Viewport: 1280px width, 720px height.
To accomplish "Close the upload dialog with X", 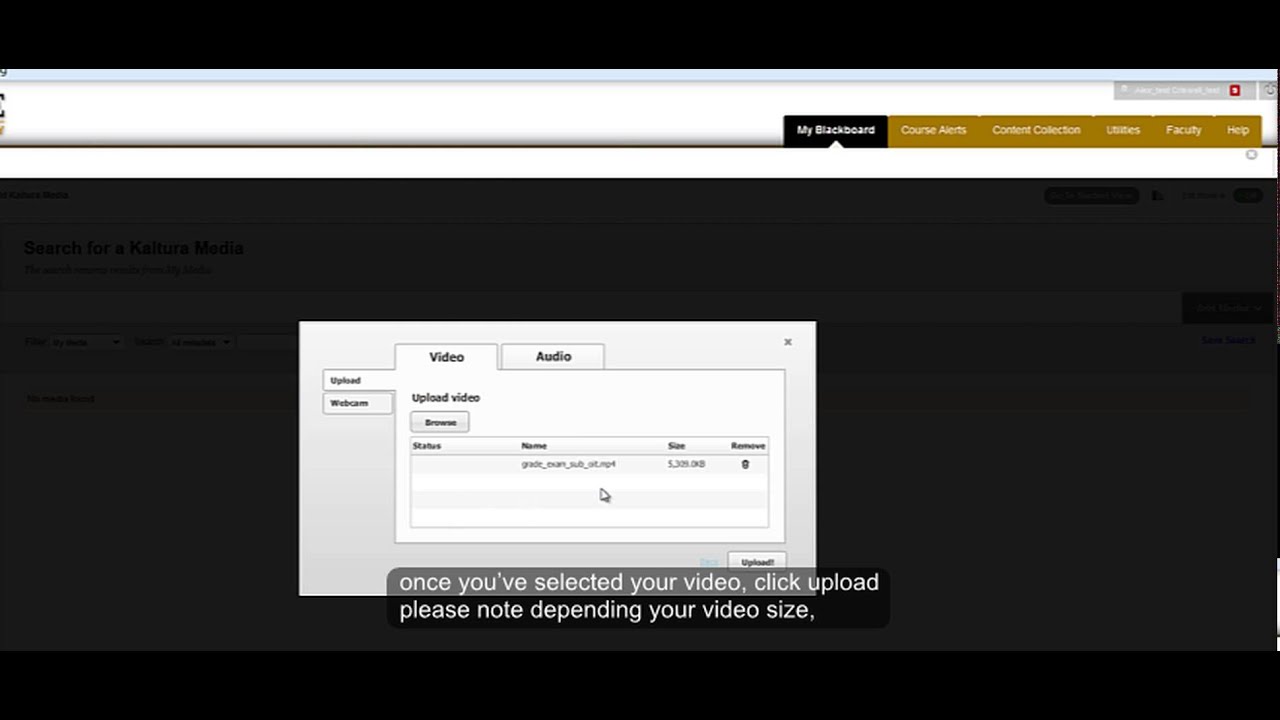I will click(x=788, y=342).
